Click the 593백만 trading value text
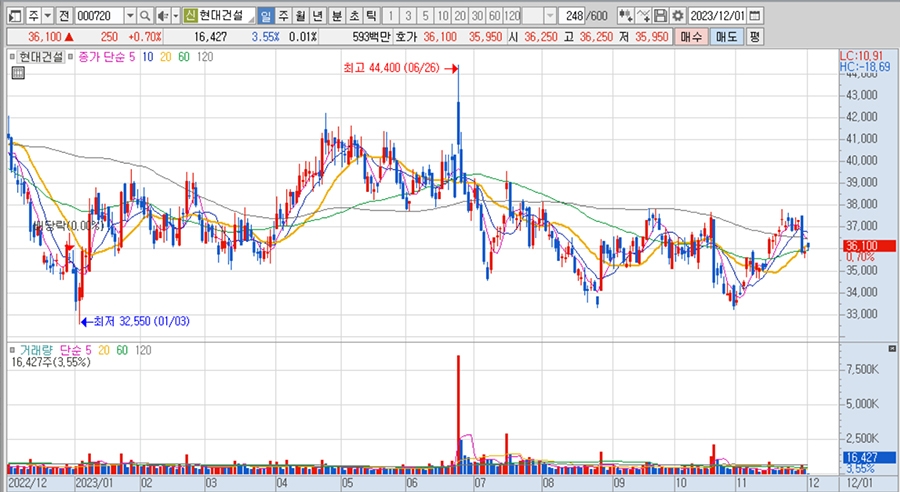 (371, 37)
